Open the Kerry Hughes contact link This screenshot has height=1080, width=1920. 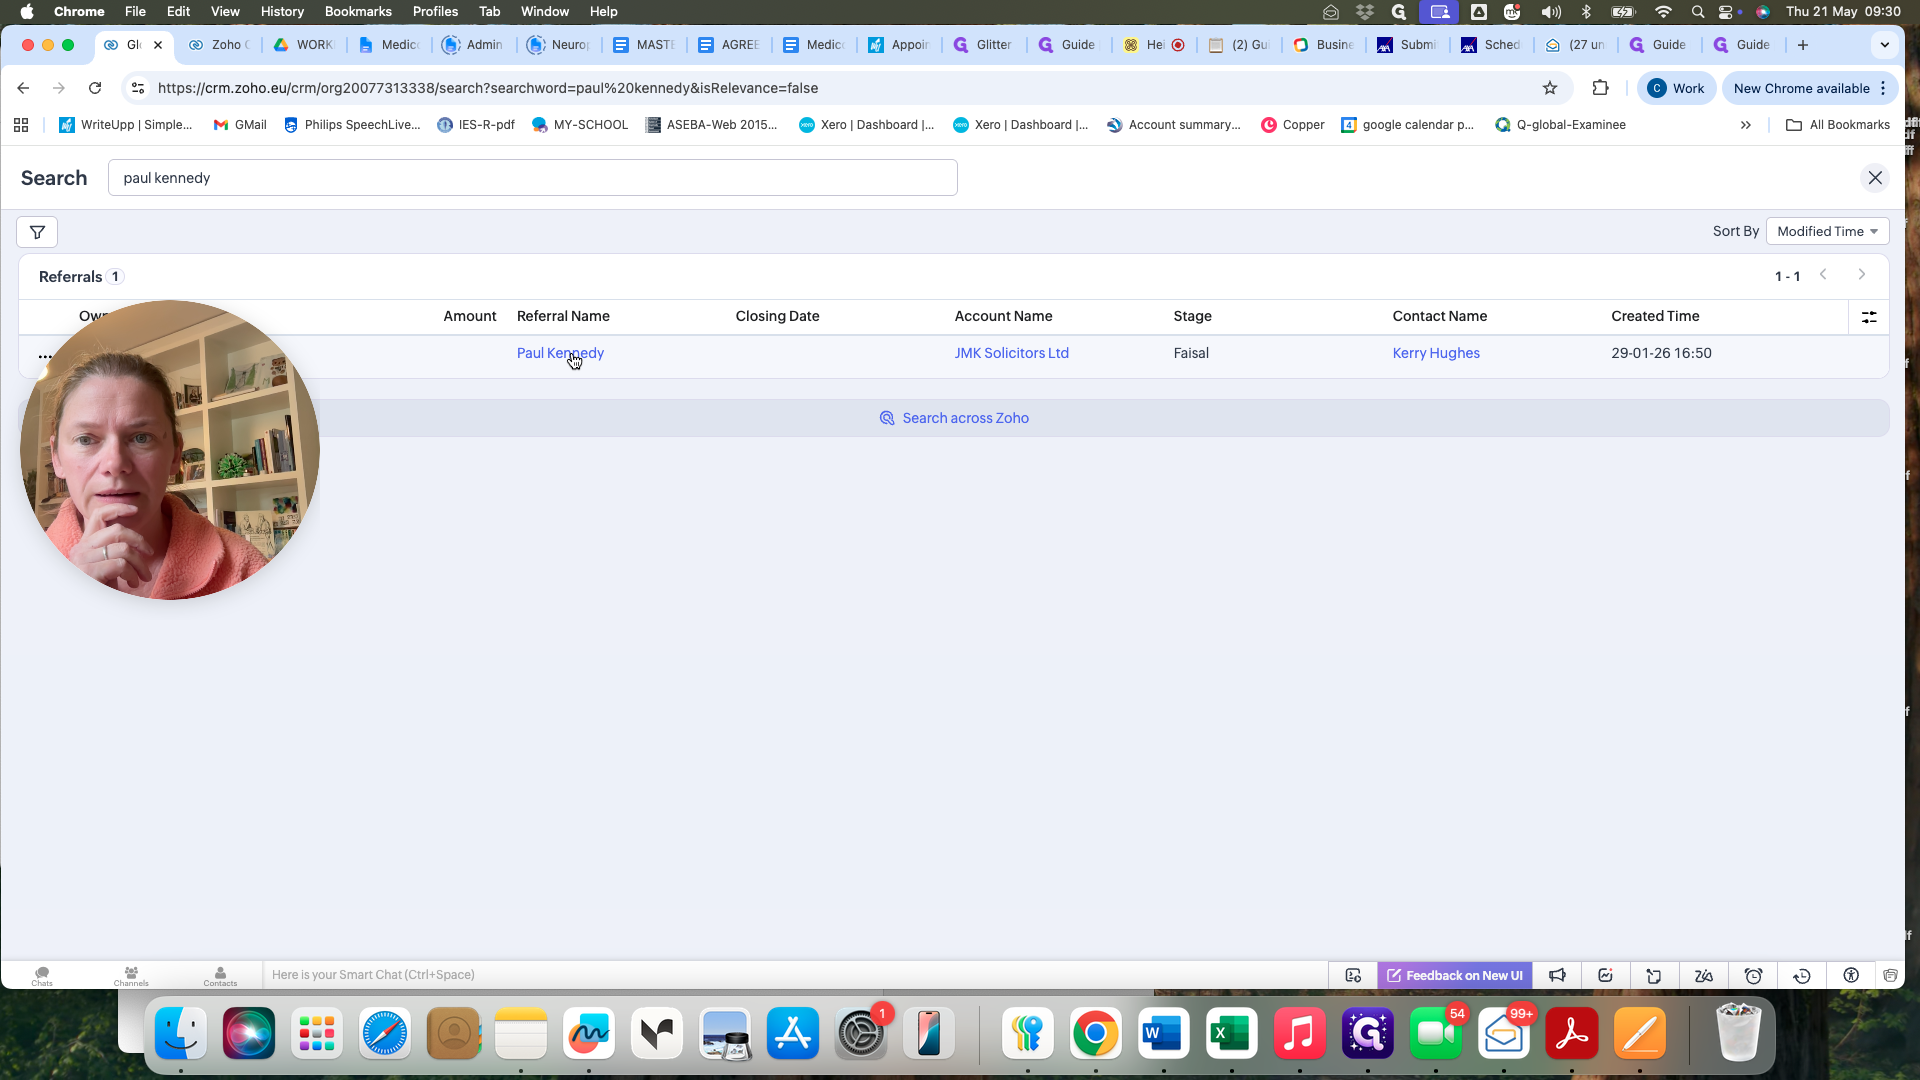tap(1436, 353)
